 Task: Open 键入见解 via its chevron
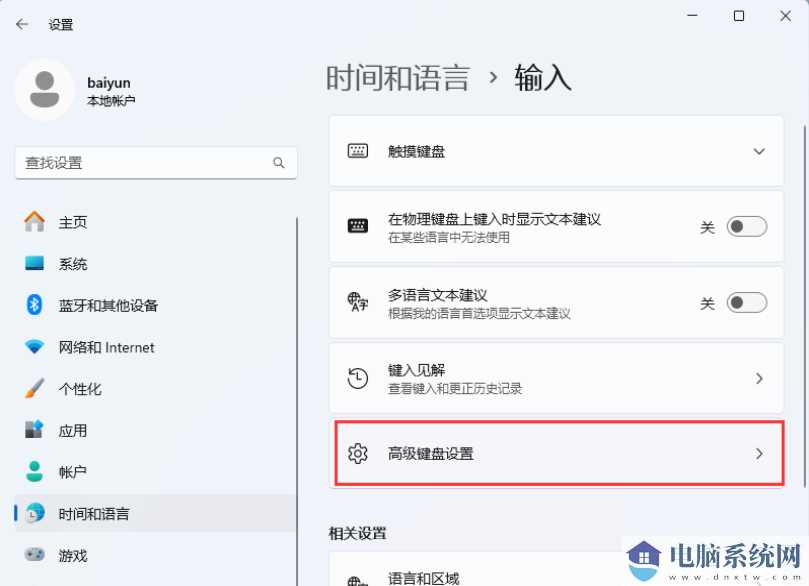759,379
